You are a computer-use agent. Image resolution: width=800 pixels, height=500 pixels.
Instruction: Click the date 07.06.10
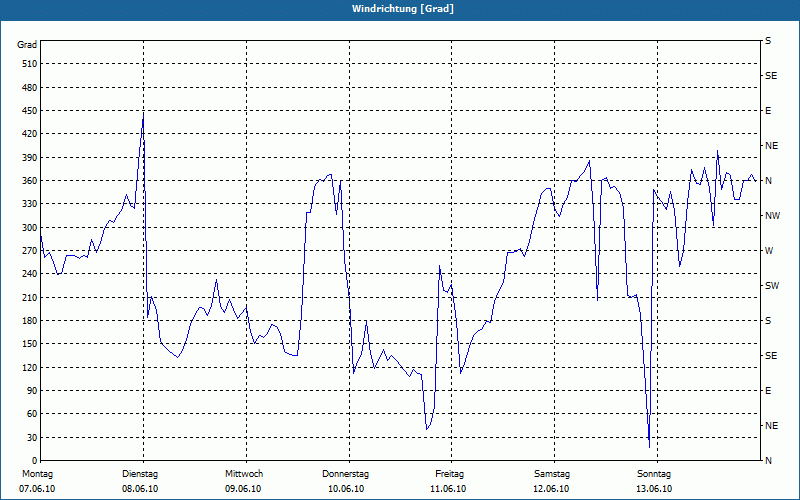[37, 489]
